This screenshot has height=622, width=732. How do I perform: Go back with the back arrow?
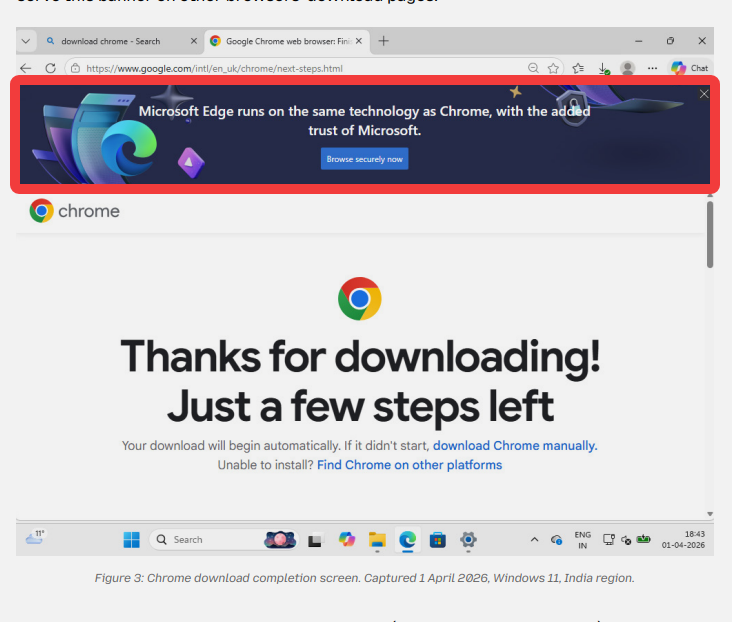26,68
